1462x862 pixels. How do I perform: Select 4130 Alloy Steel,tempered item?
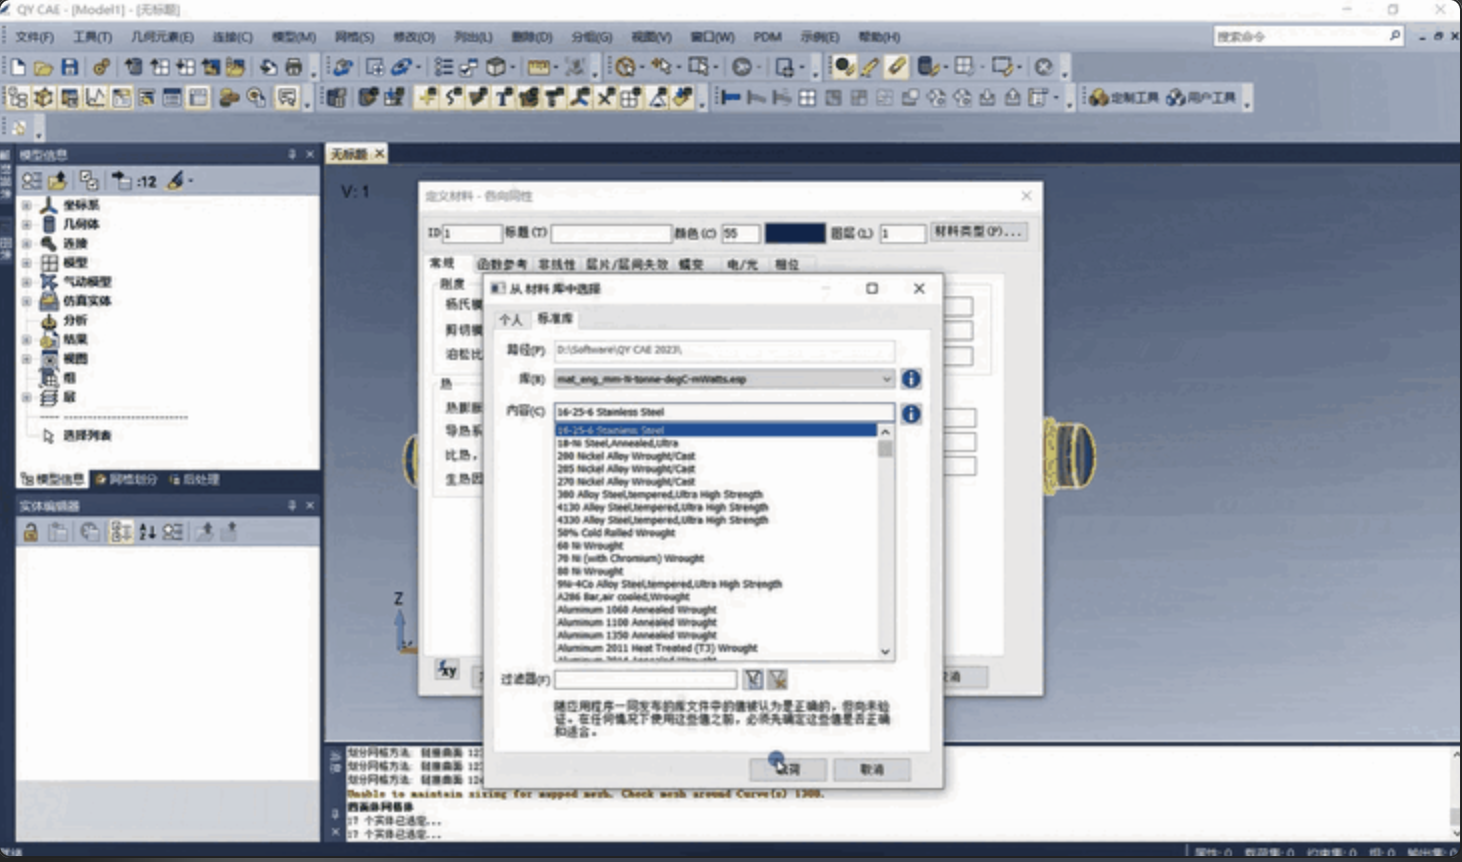pyautogui.click(x=662, y=507)
